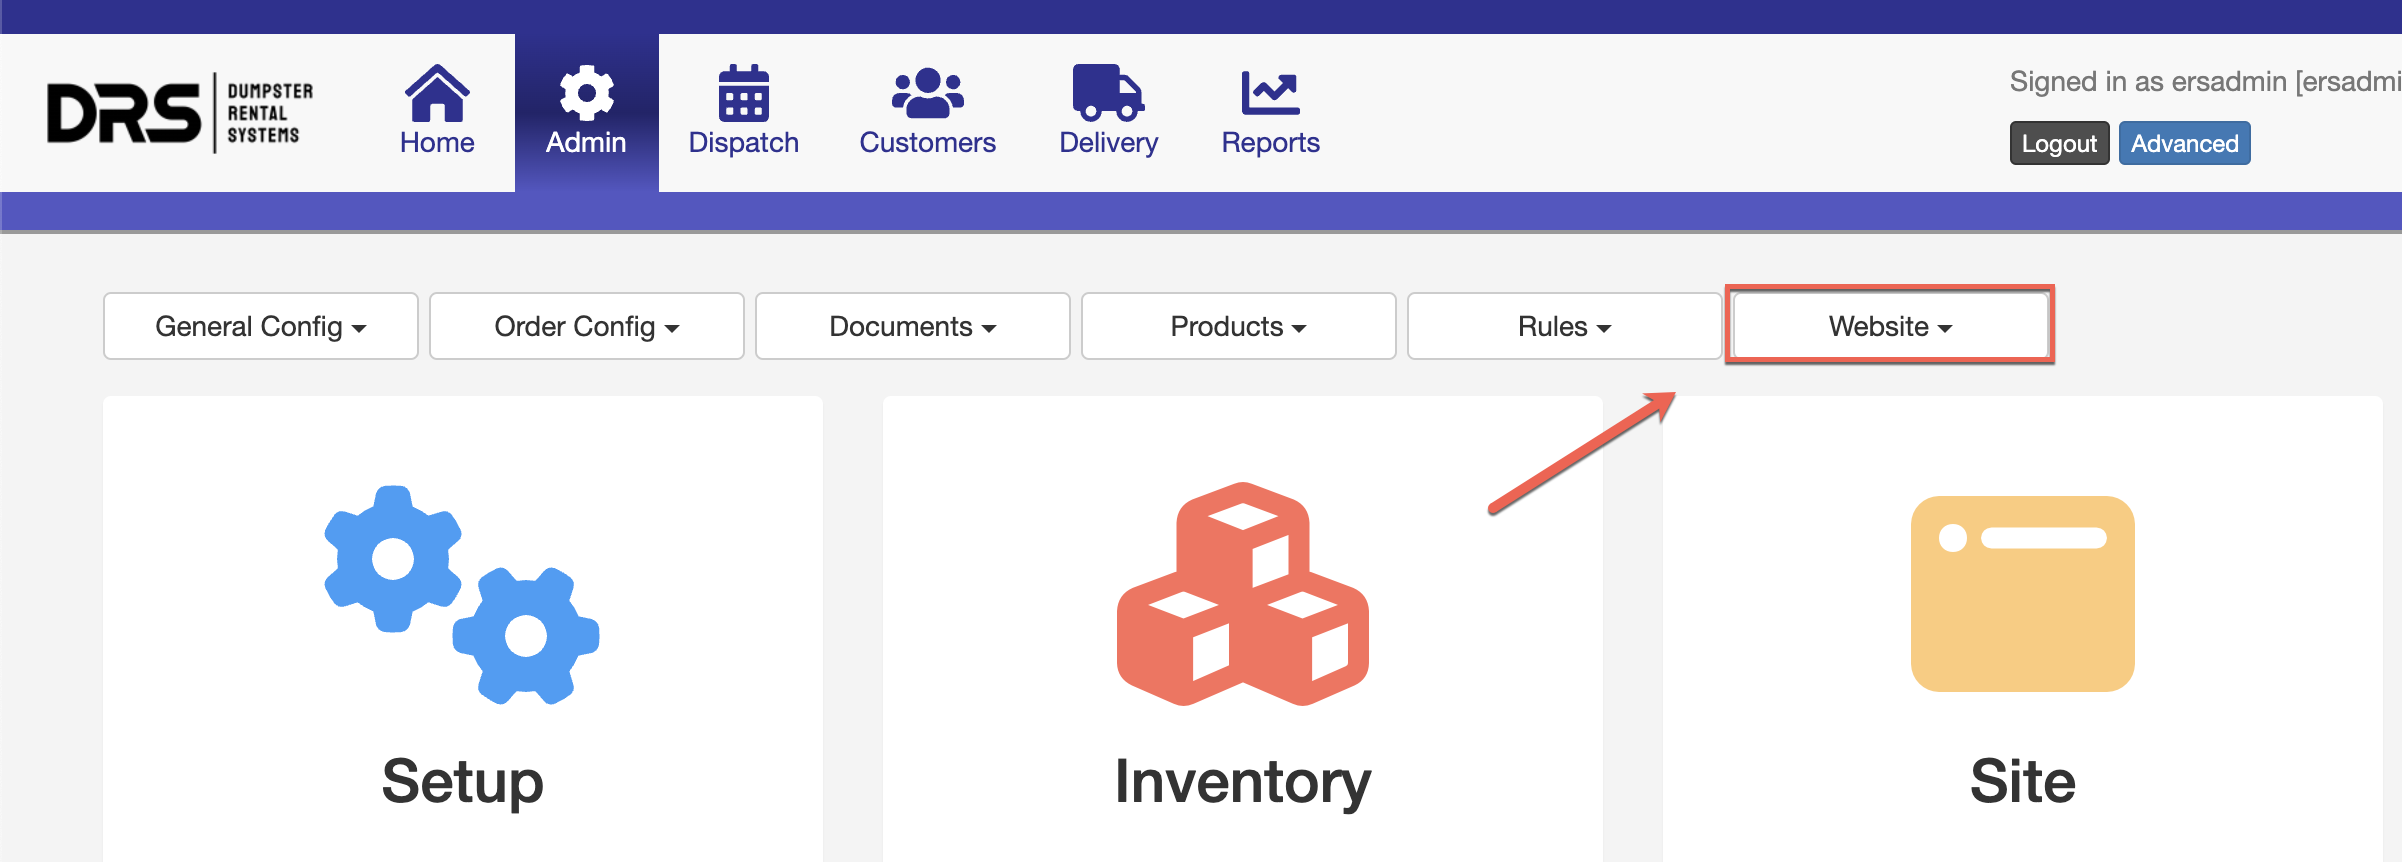
Task: Open the Inventory card title
Action: coord(1242,781)
